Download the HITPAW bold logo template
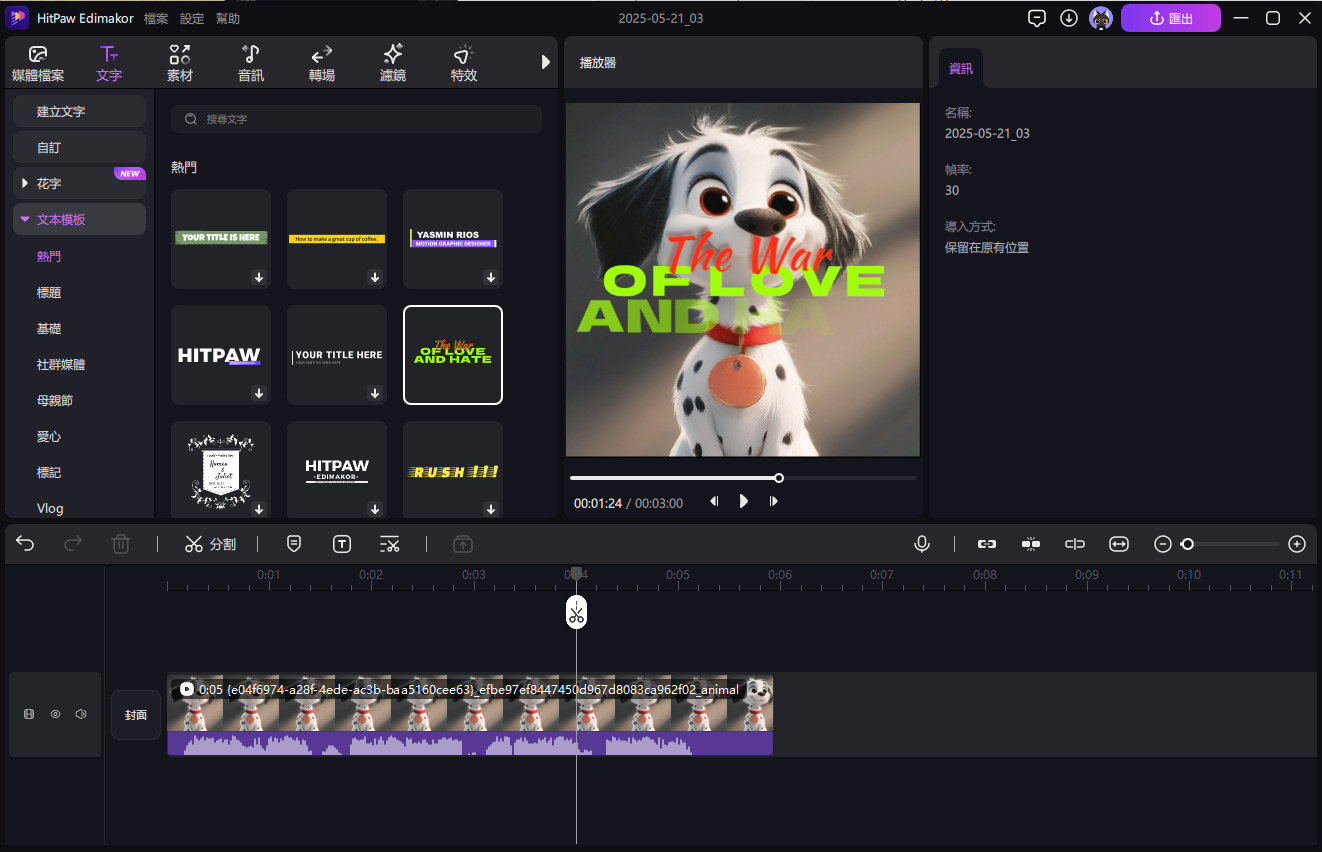Viewport: 1322px width, 852px height. click(259, 393)
